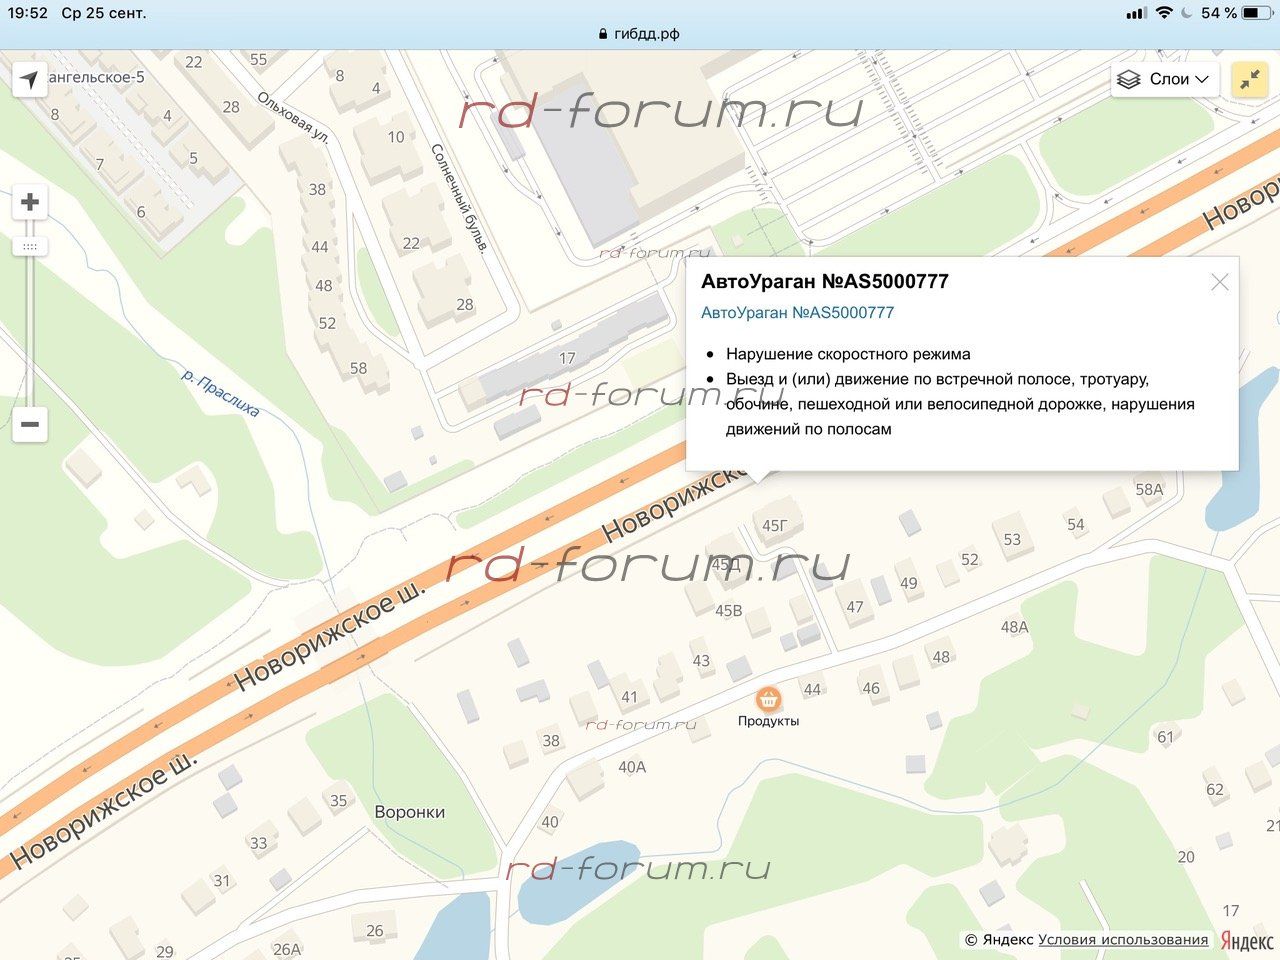Viewport: 1280px width, 960px height.
Task: Click building number 17 on the map
Action: [567, 358]
